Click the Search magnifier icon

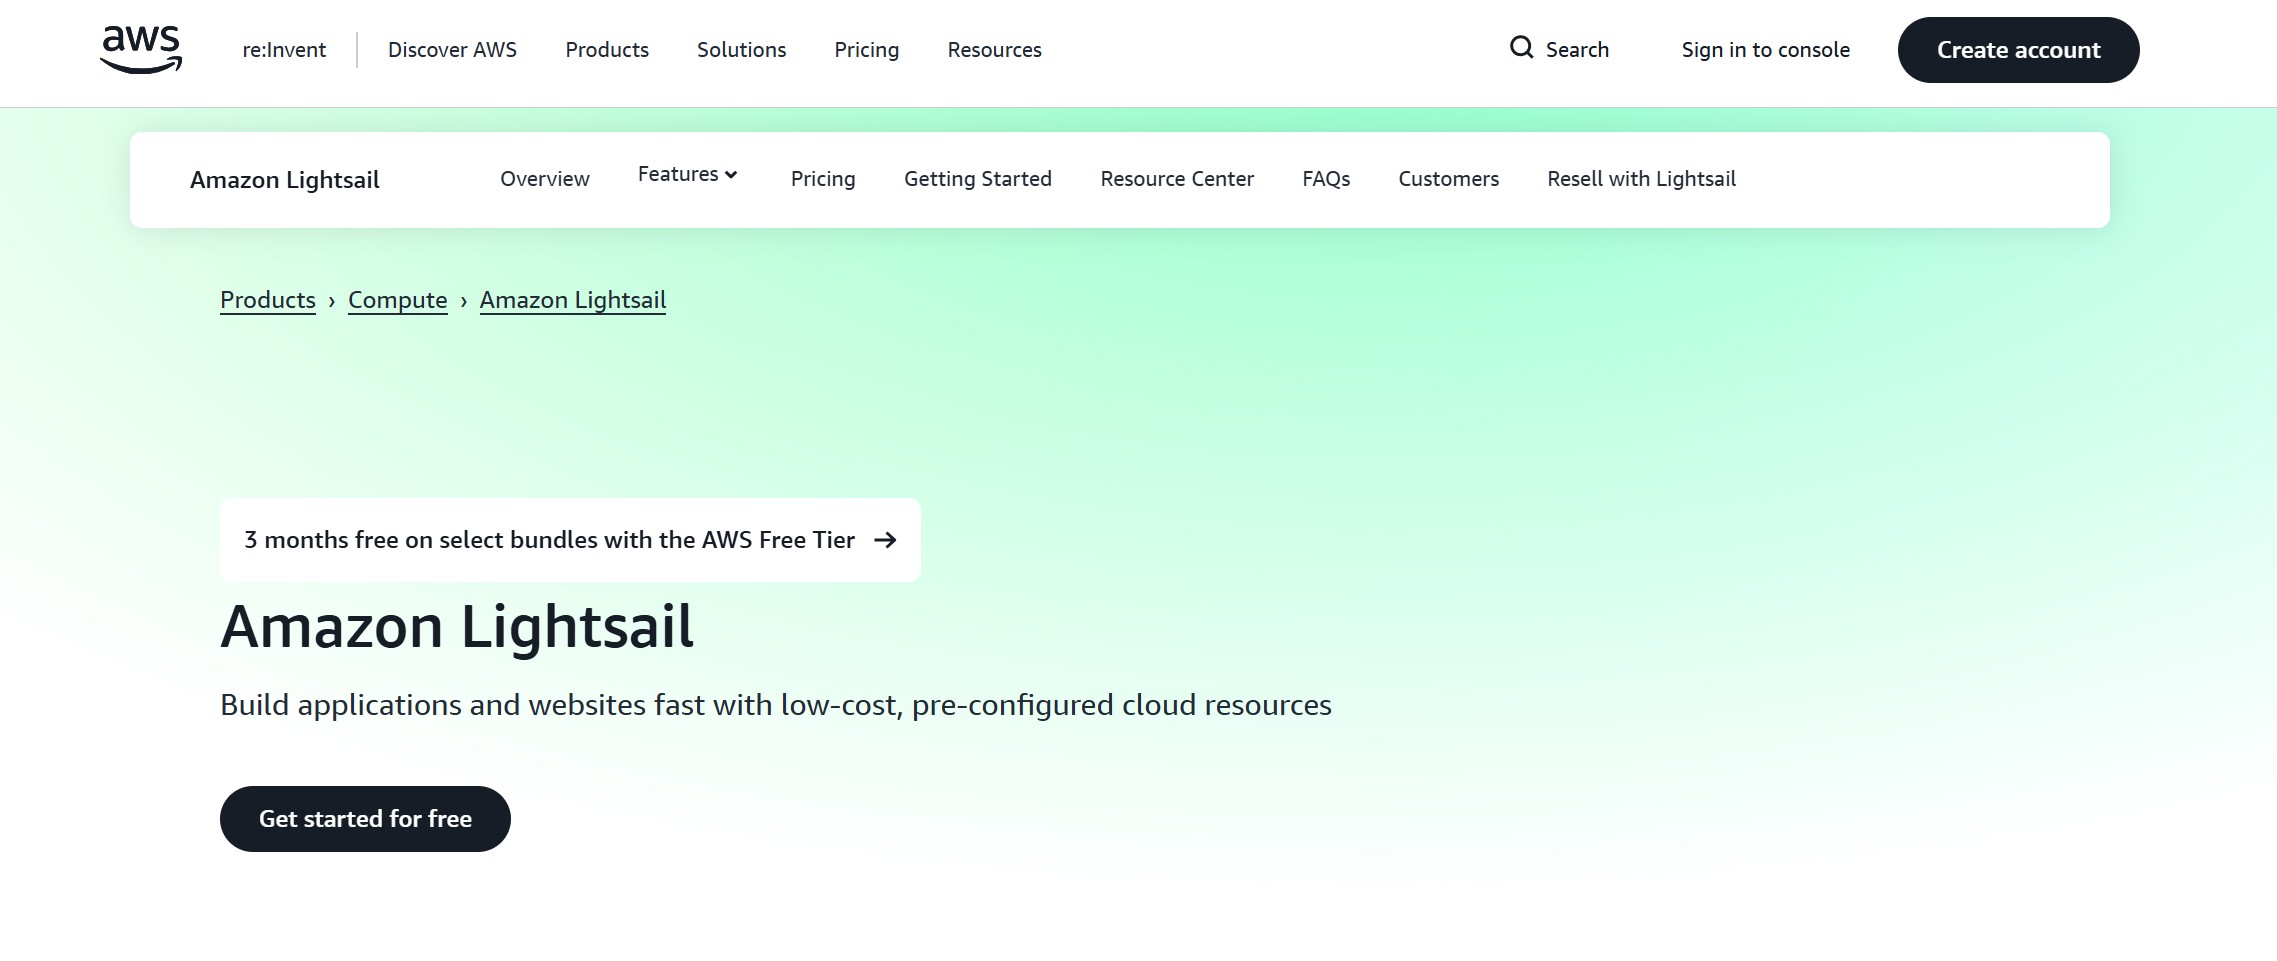[x=1521, y=48]
